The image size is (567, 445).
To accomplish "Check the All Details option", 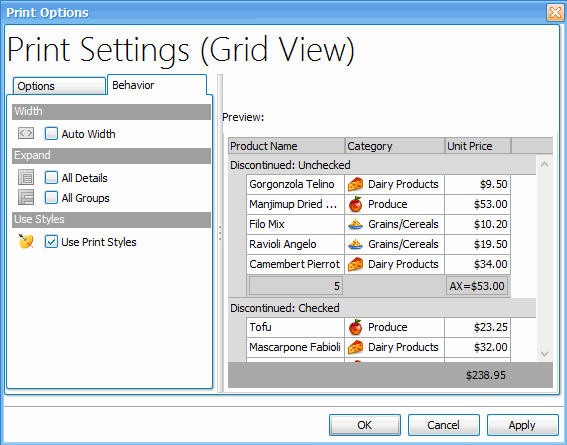I will click(51, 177).
